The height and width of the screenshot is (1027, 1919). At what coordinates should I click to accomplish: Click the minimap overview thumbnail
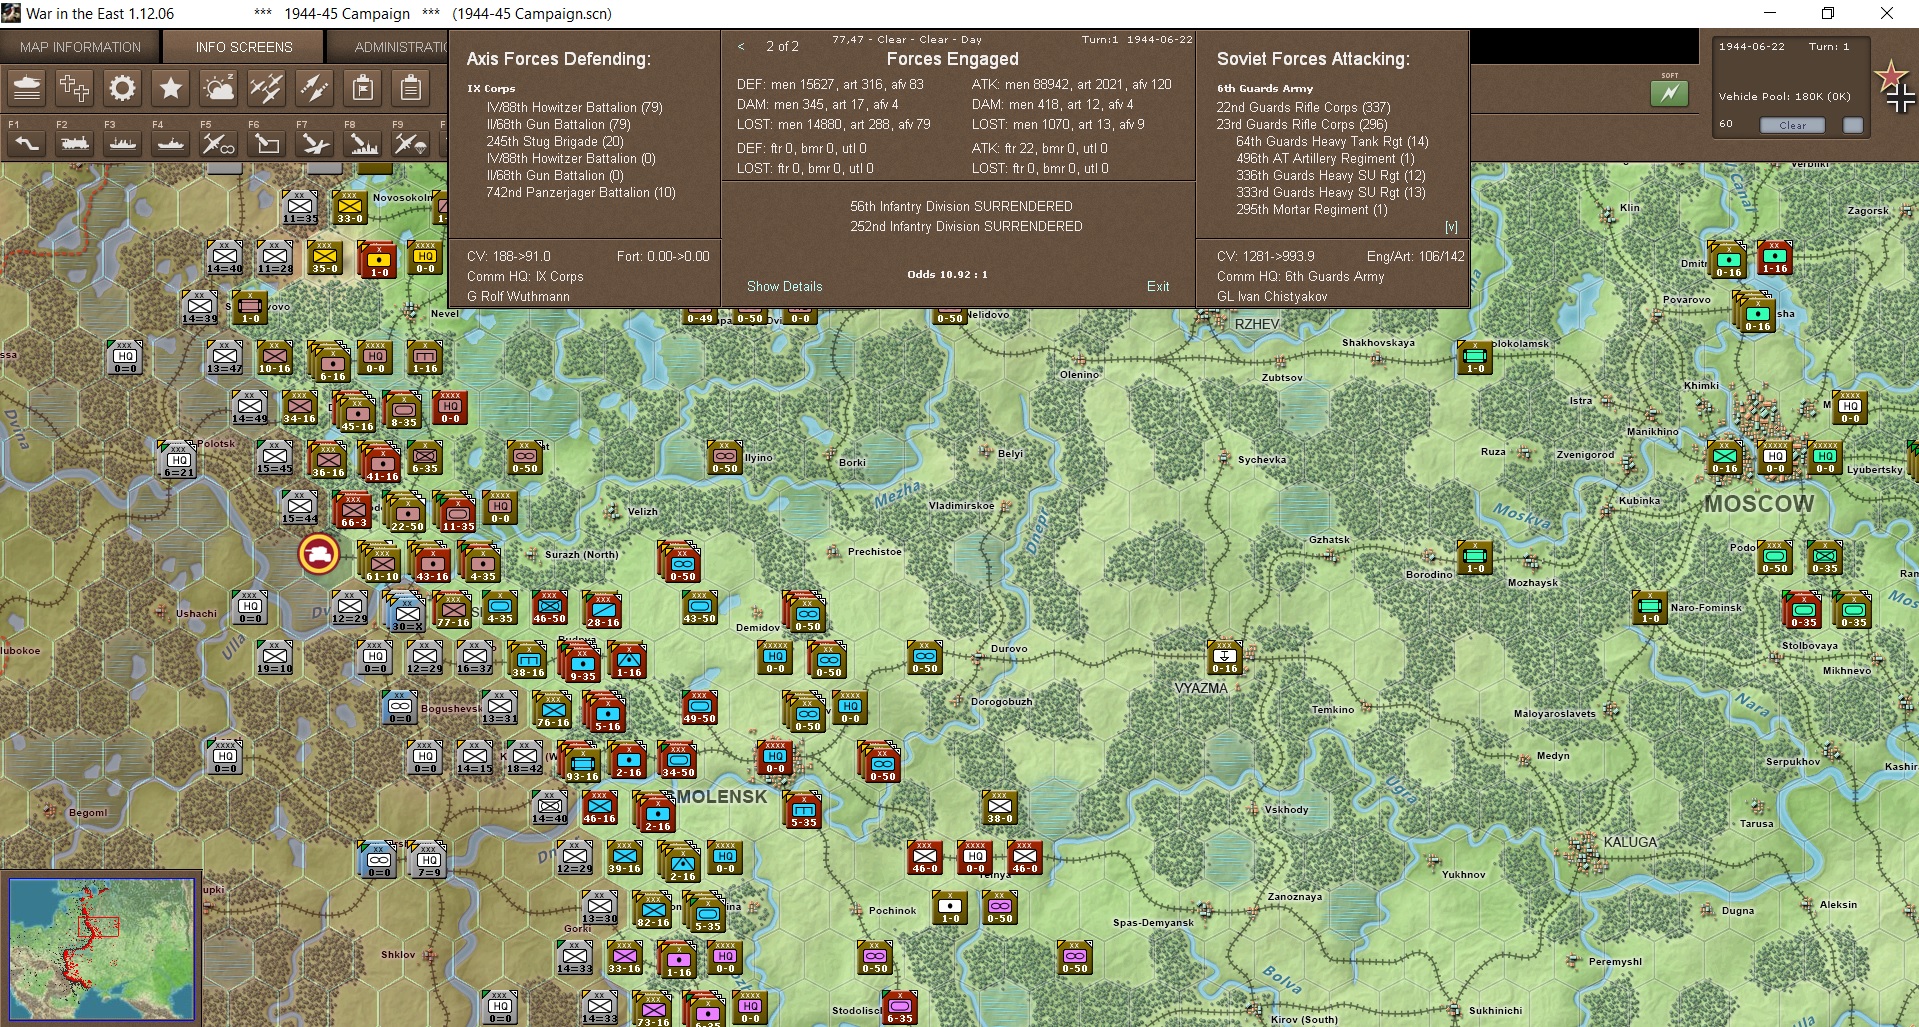(101, 949)
